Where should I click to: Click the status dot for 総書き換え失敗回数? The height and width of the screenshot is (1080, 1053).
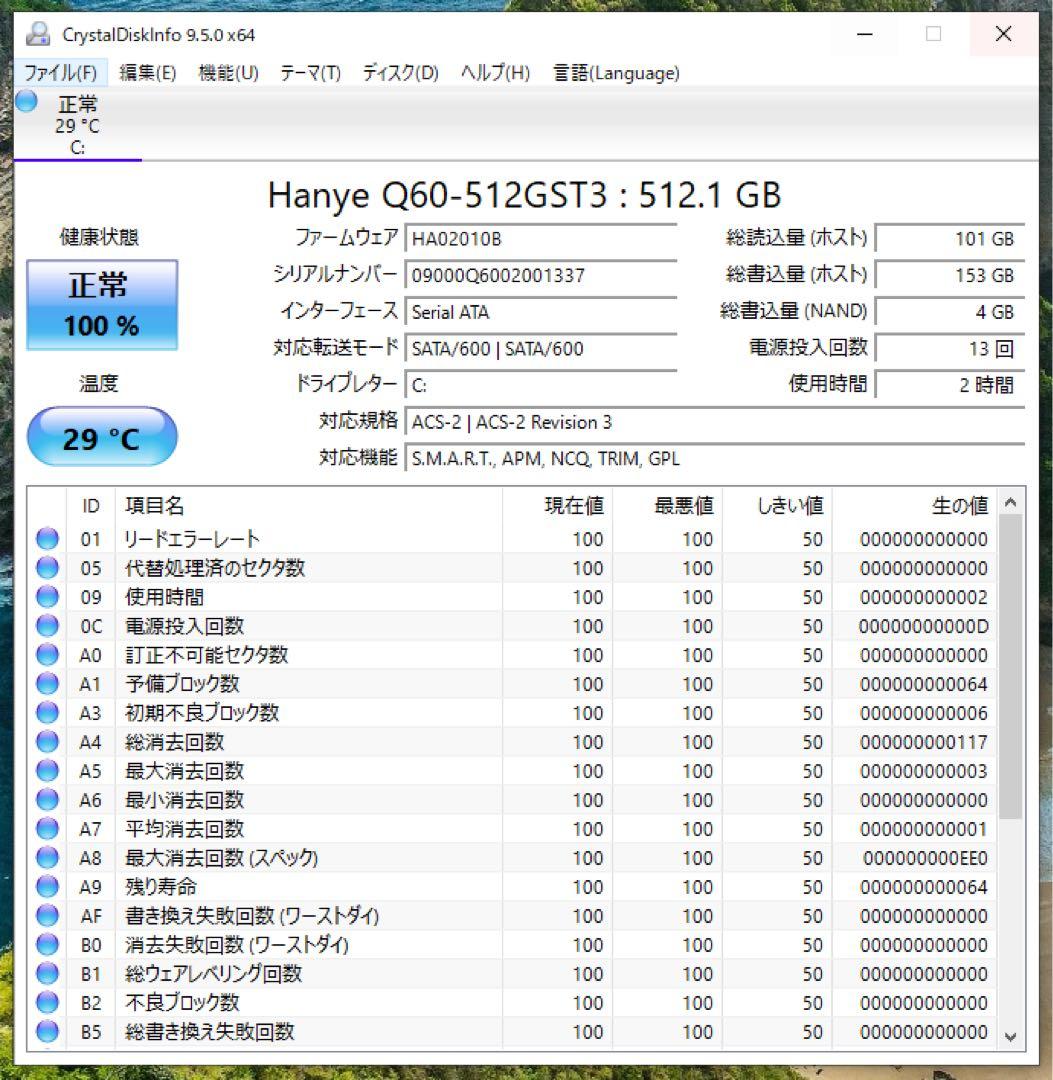45,1032
